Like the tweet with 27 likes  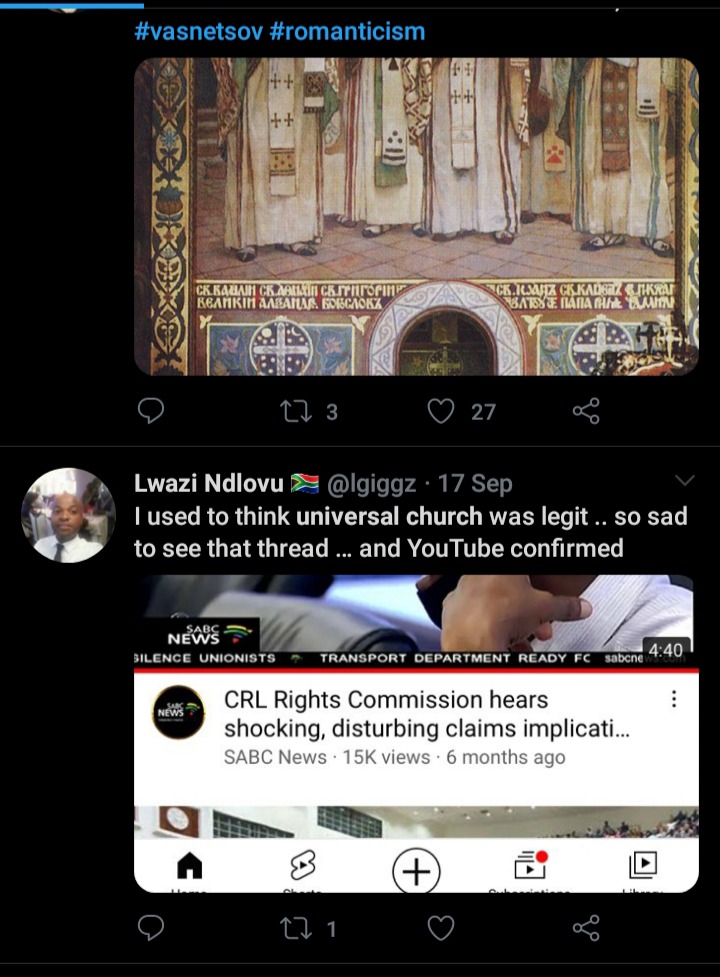(441, 411)
